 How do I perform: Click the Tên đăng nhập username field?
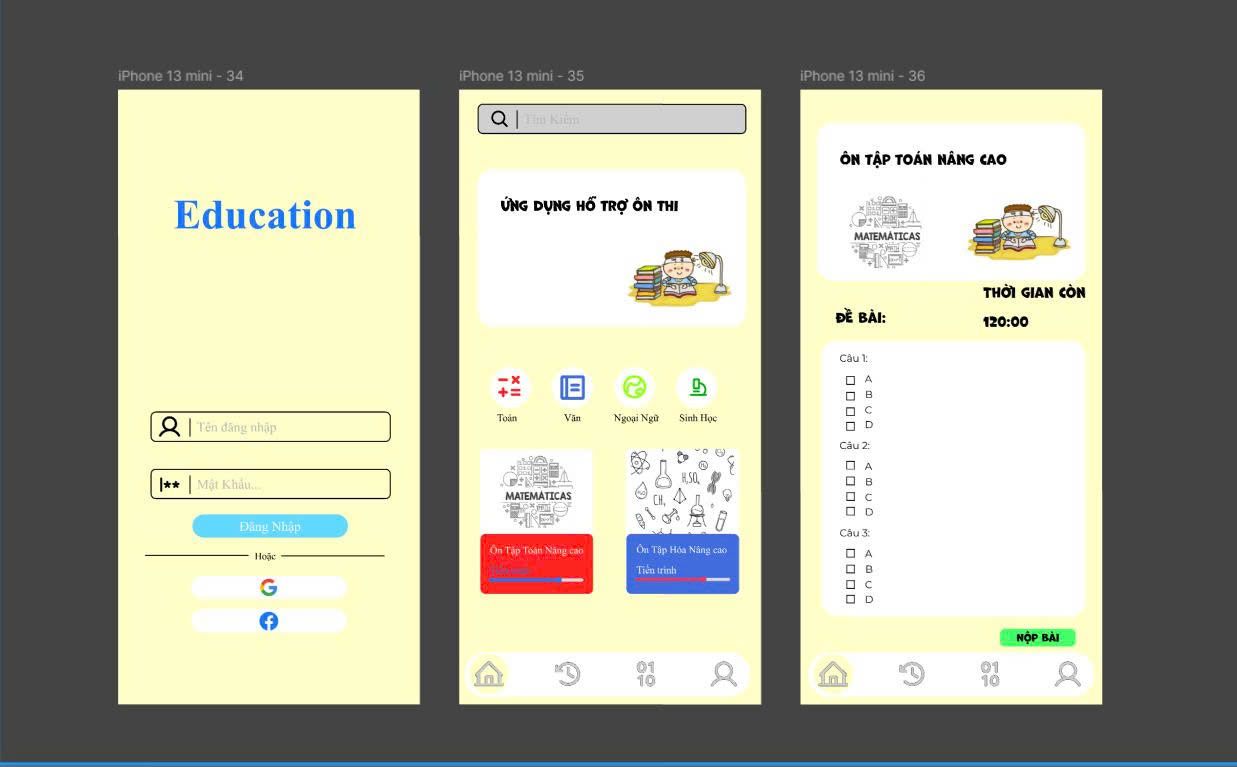270,427
